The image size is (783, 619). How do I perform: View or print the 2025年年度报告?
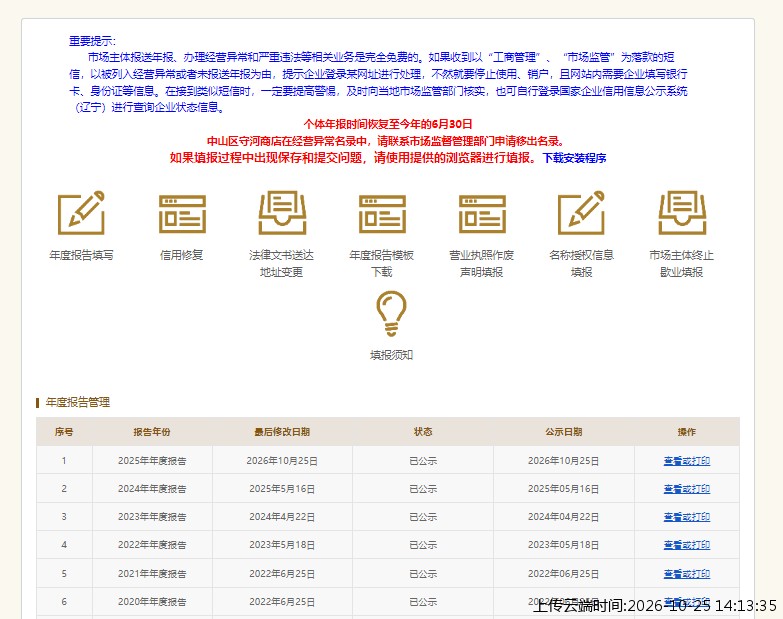687,461
